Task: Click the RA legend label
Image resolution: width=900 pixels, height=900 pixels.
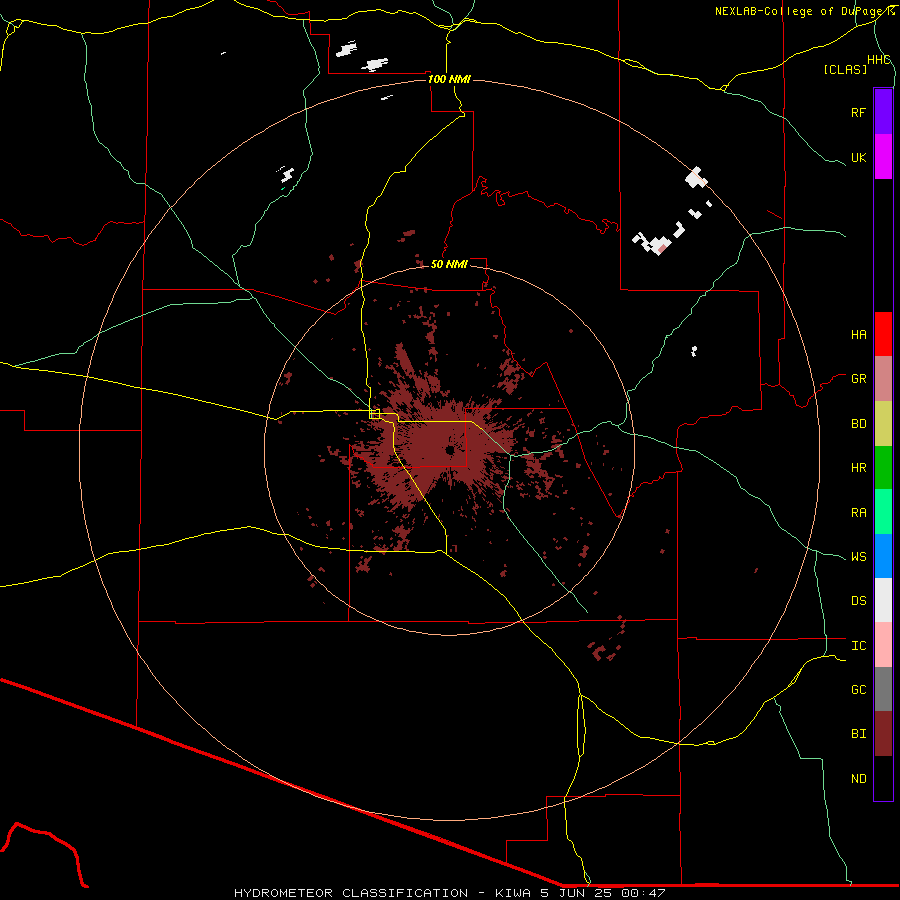Action: click(858, 513)
